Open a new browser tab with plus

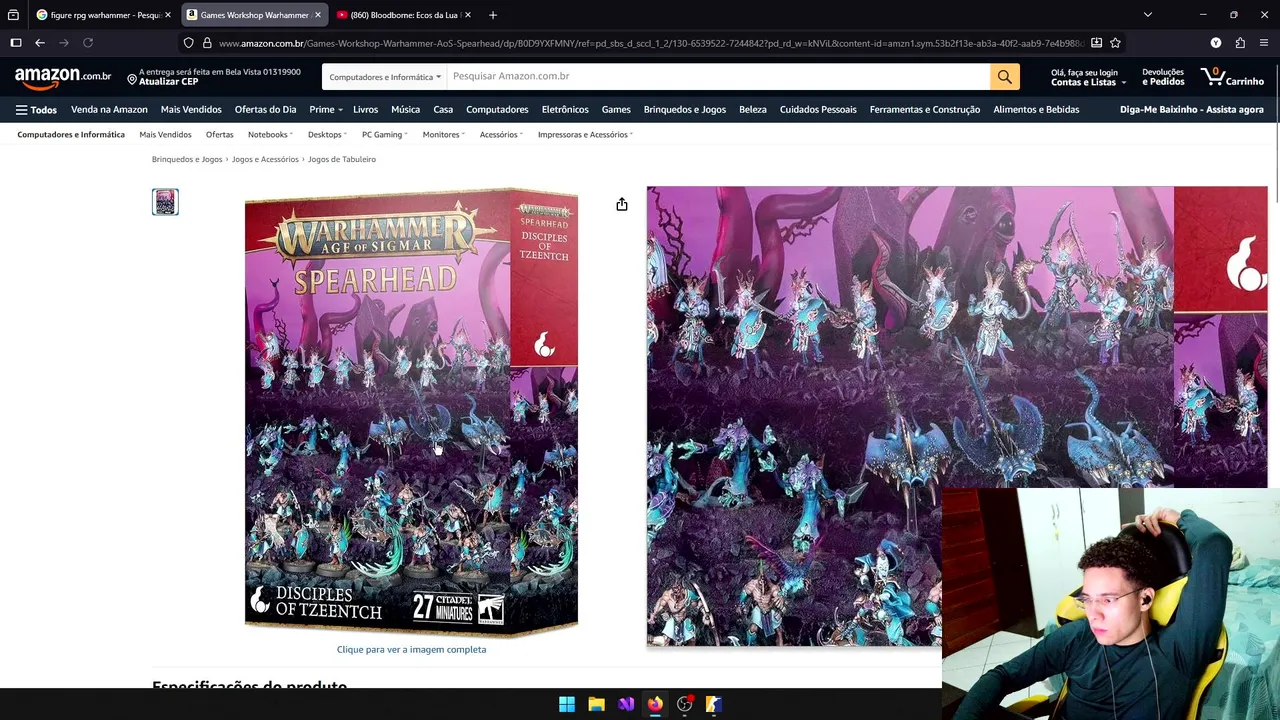(x=492, y=15)
